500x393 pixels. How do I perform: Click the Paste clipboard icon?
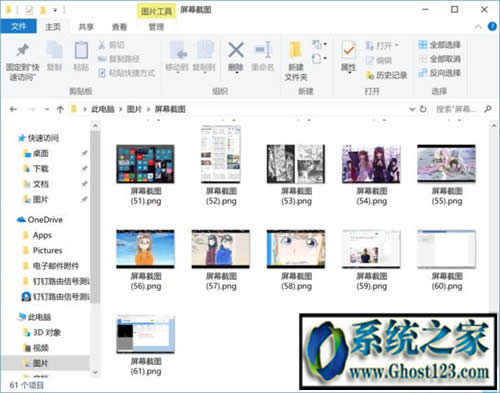(81, 50)
